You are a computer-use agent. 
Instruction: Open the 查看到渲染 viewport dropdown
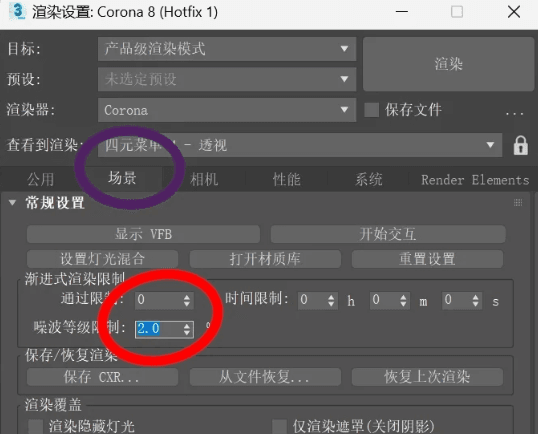point(300,145)
